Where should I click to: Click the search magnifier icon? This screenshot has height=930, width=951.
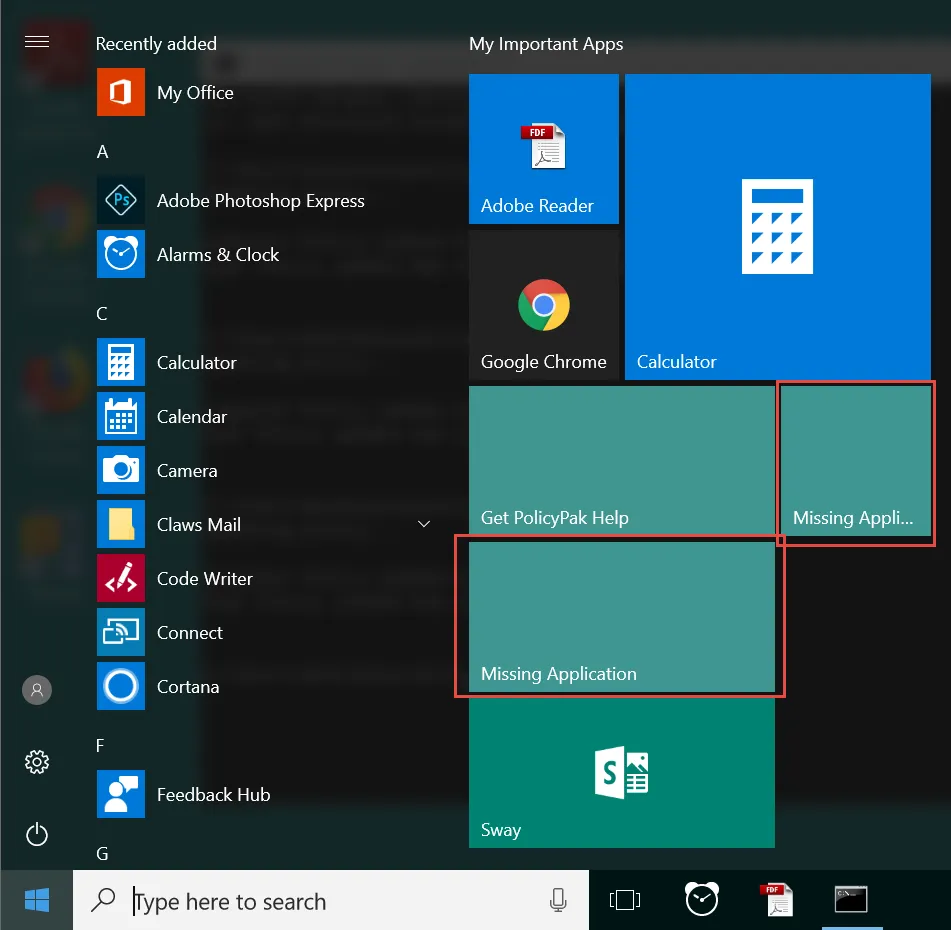pyautogui.click(x=103, y=900)
